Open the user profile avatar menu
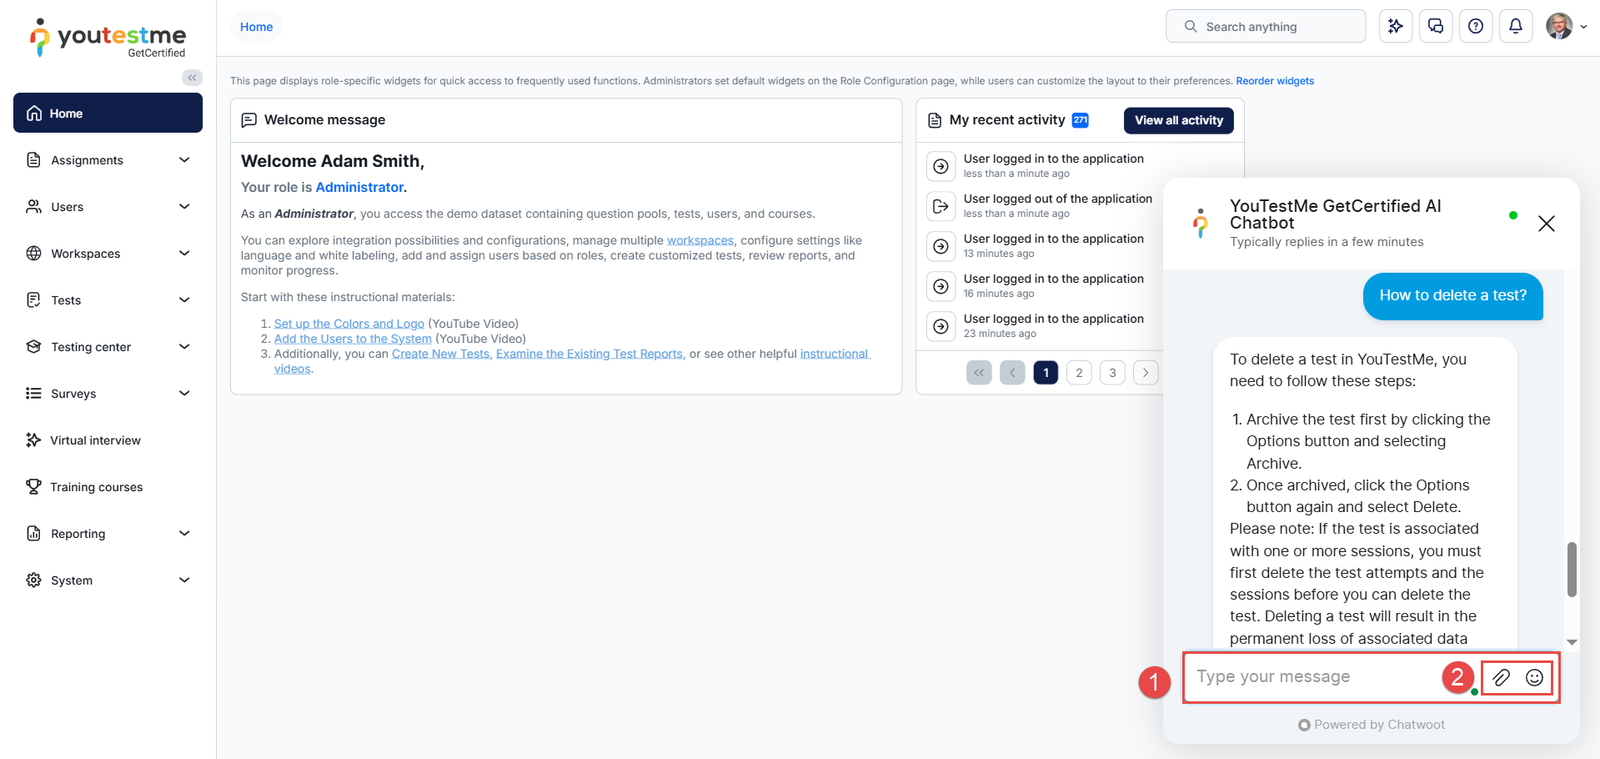Screen dimensions: 1600x759 click(1559, 26)
